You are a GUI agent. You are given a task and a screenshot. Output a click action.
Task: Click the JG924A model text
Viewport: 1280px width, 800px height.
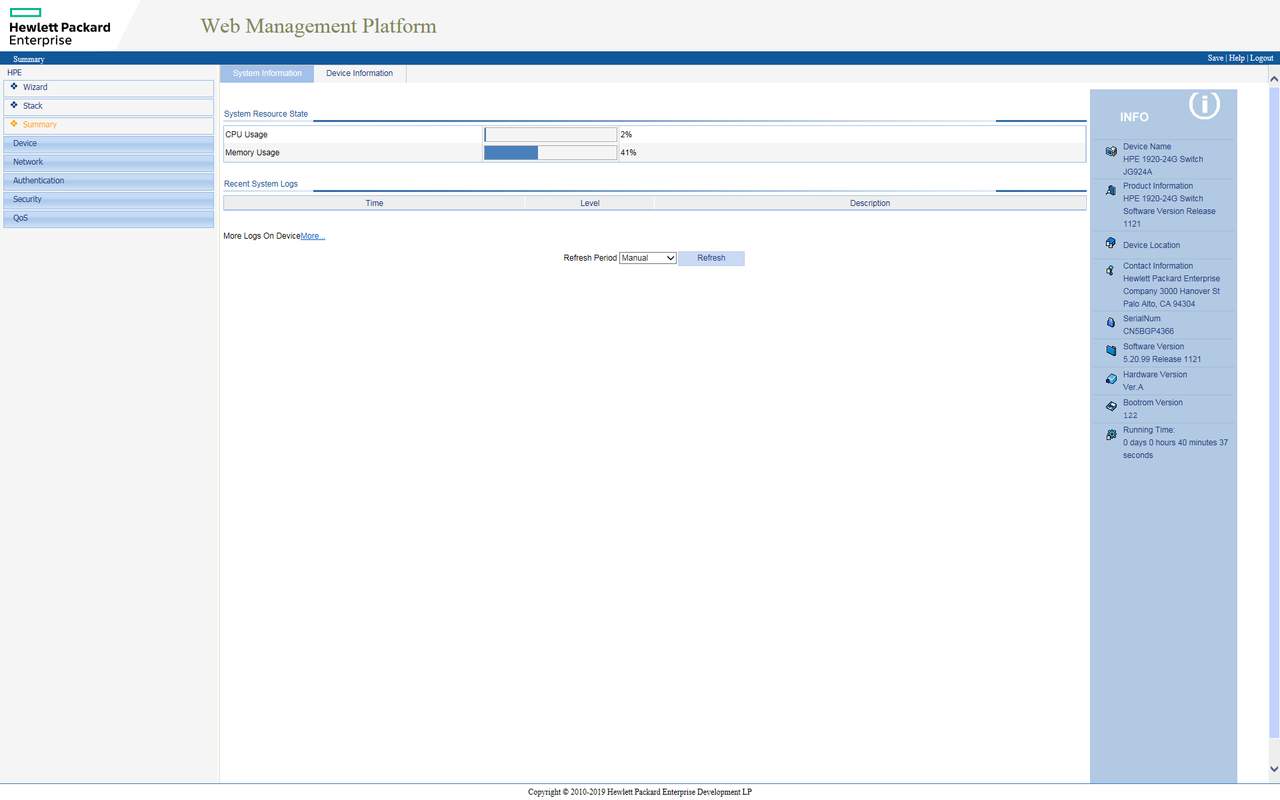pyautogui.click(x=1137, y=172)
